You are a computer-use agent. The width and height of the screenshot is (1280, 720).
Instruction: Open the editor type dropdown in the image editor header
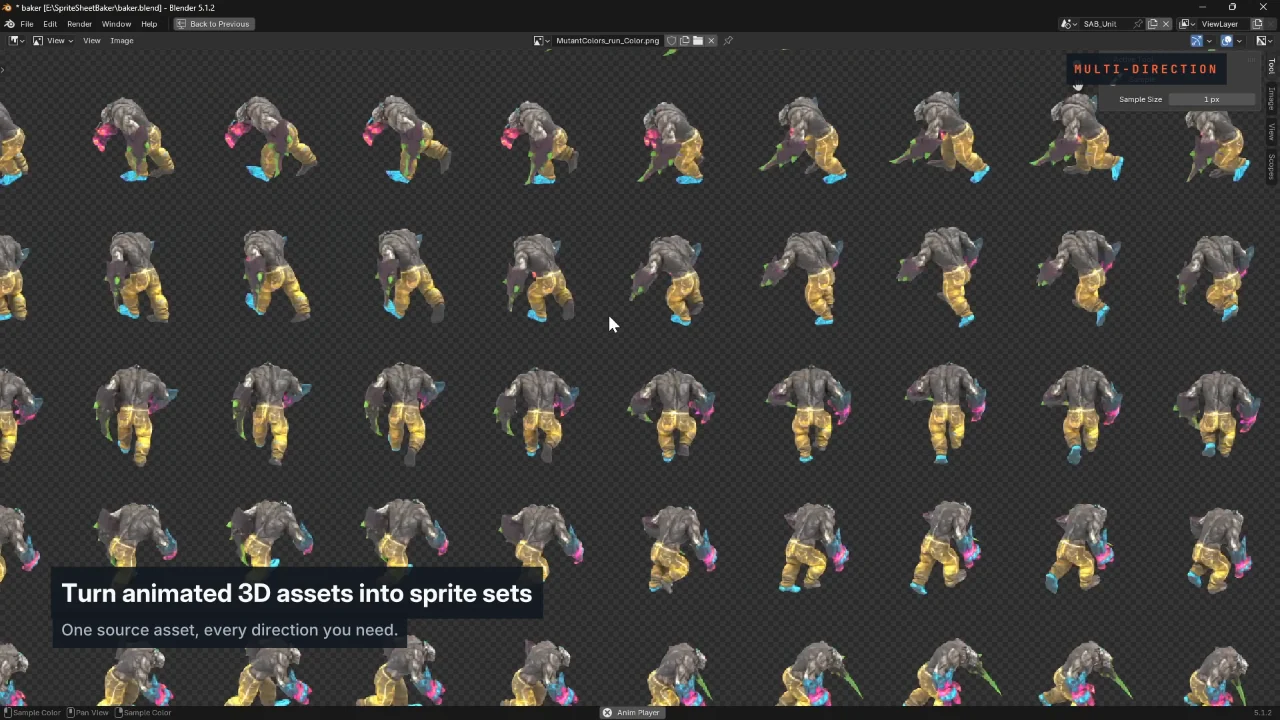(16, 41)
